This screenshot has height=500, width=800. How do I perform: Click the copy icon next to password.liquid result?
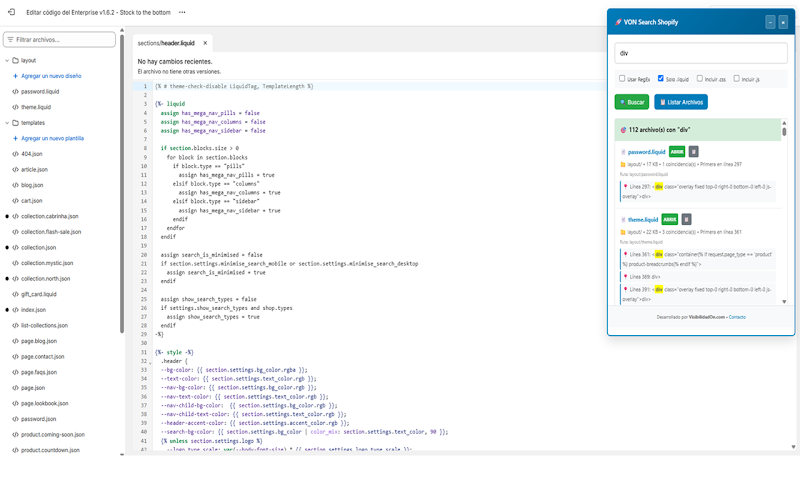(x=693, y=152)
